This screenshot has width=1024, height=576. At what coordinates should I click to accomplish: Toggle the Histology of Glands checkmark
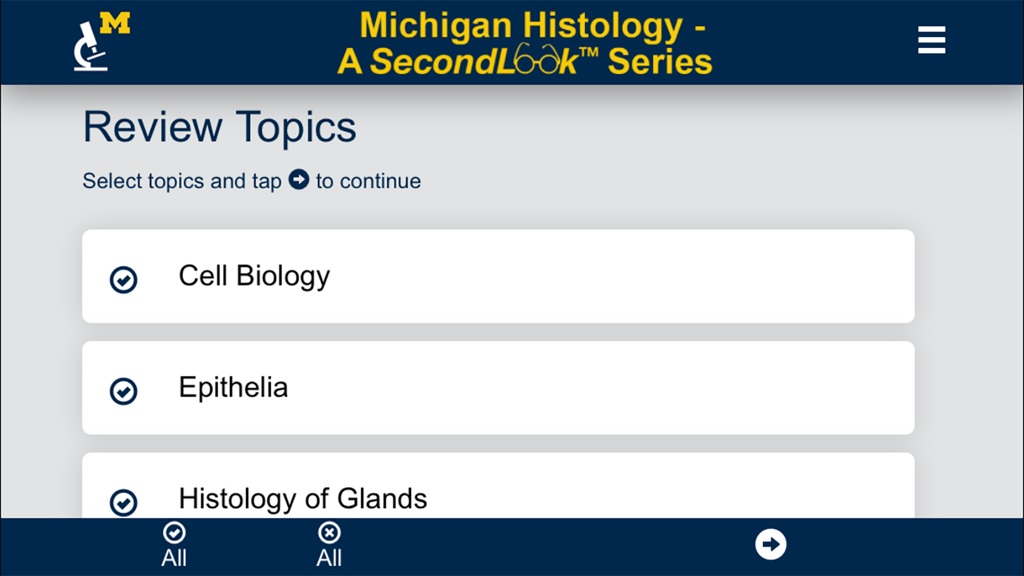point(123,504)
